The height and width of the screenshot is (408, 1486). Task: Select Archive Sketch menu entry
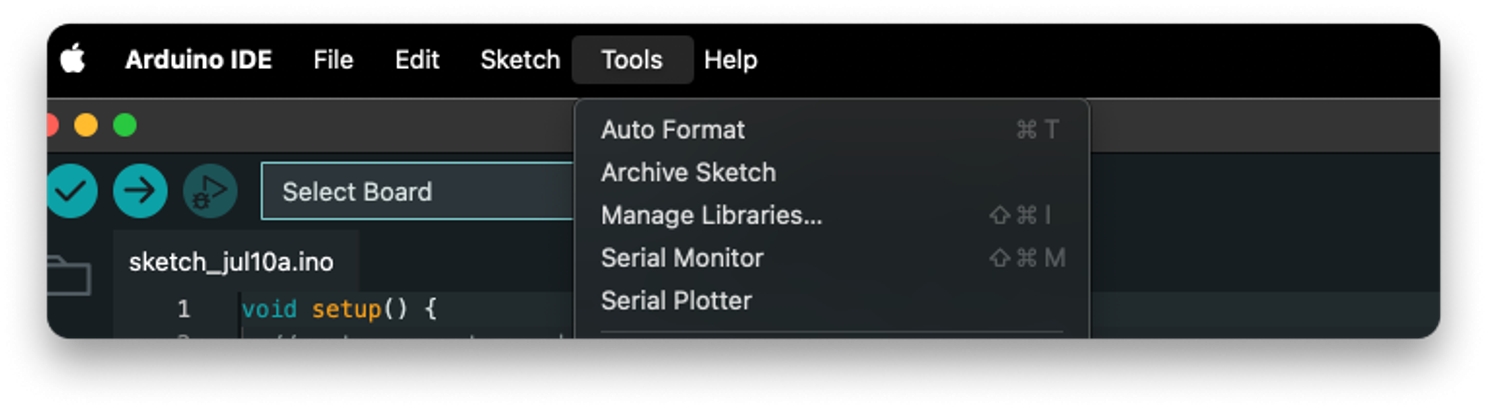[830, 173]
